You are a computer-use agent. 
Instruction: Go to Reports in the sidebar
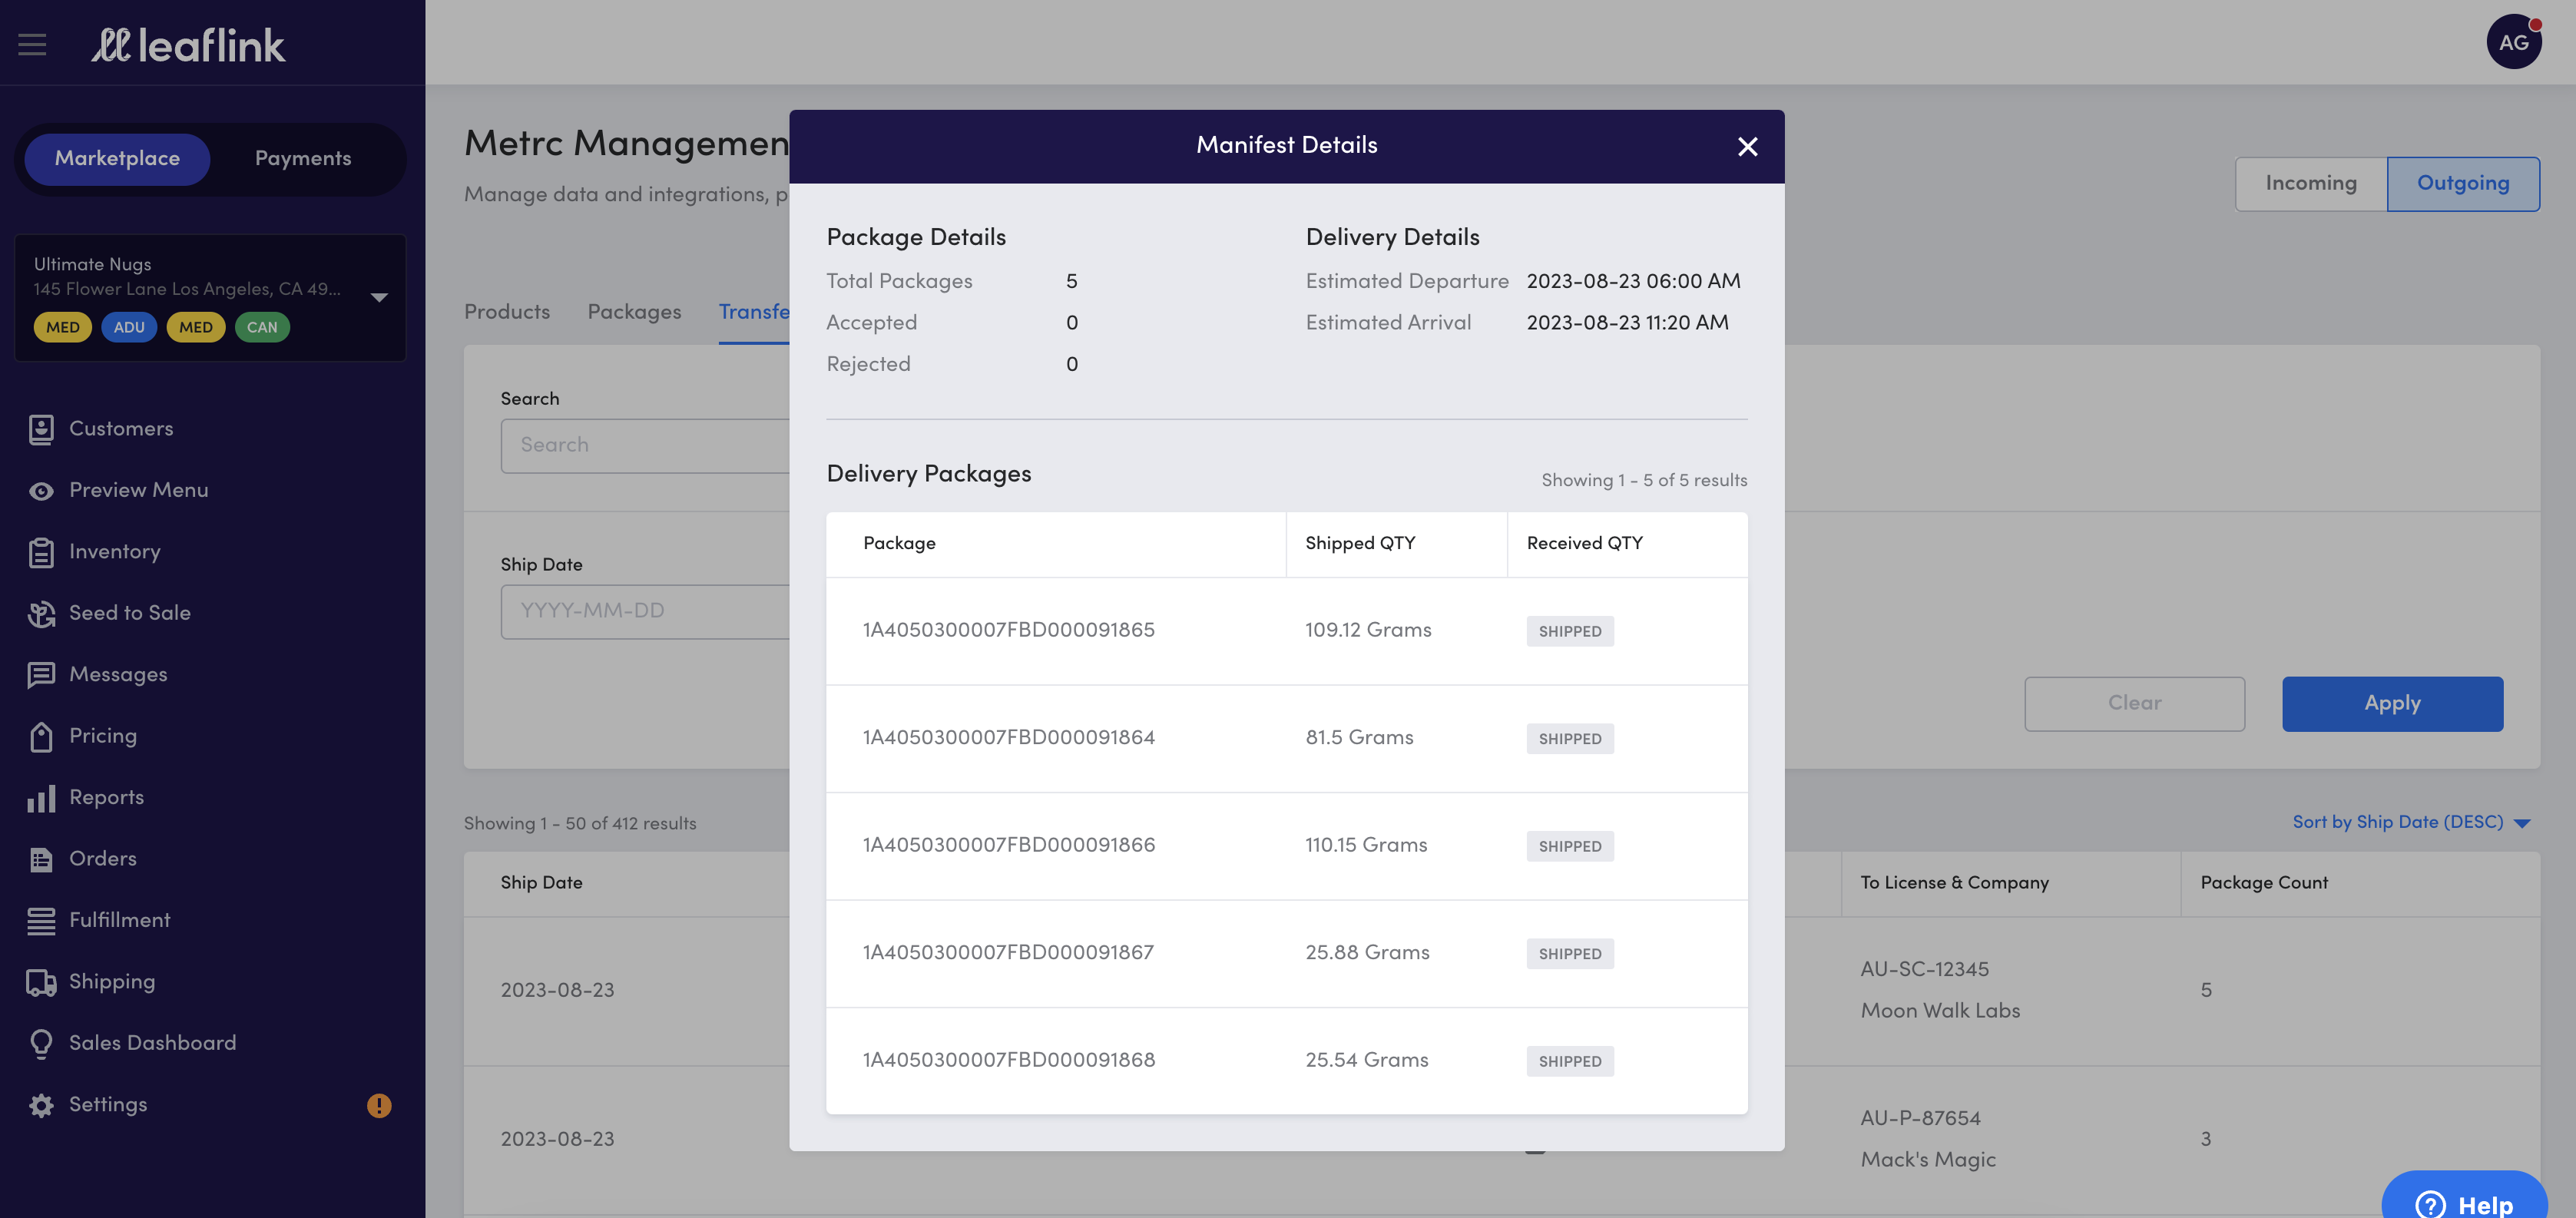click(107, 798)
